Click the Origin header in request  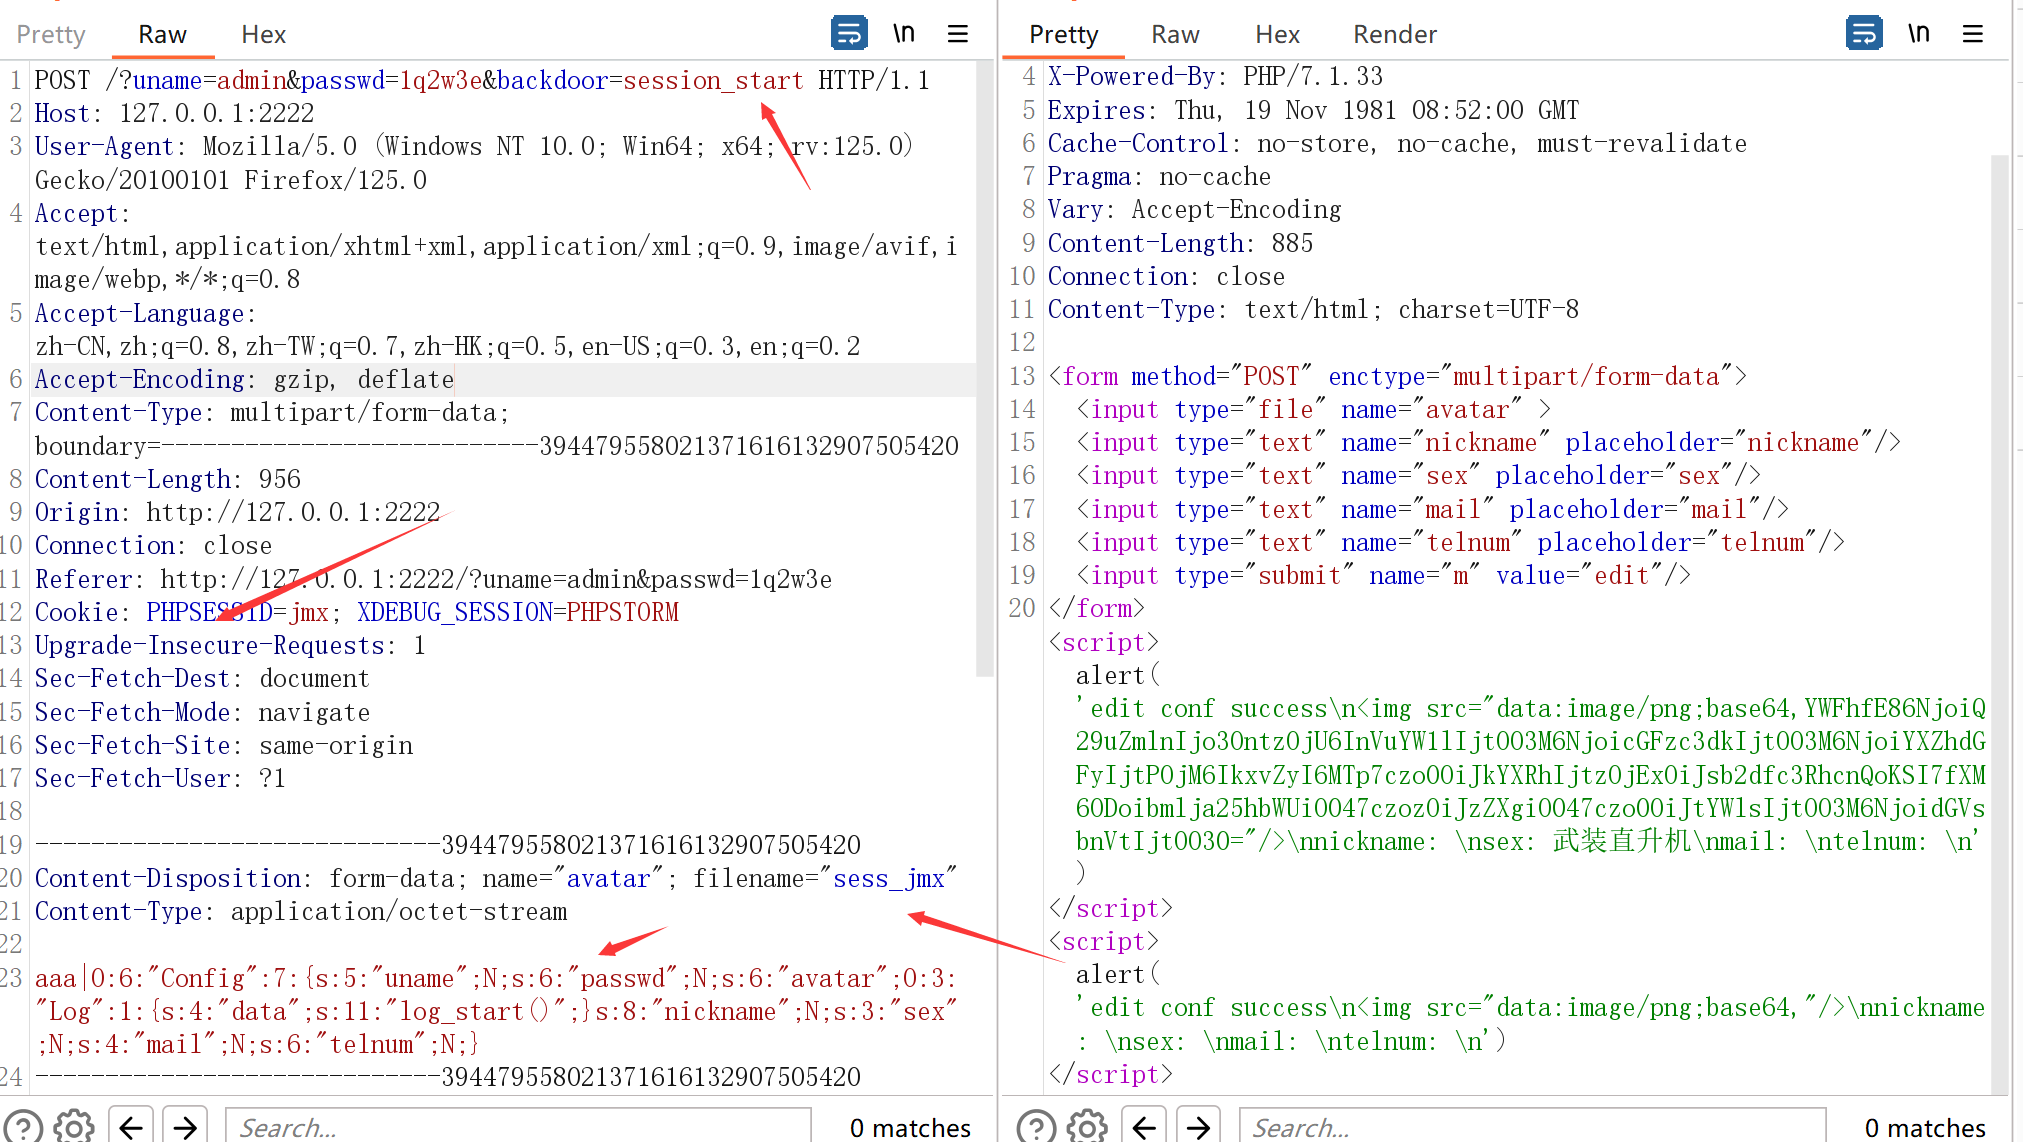point(238,513)
